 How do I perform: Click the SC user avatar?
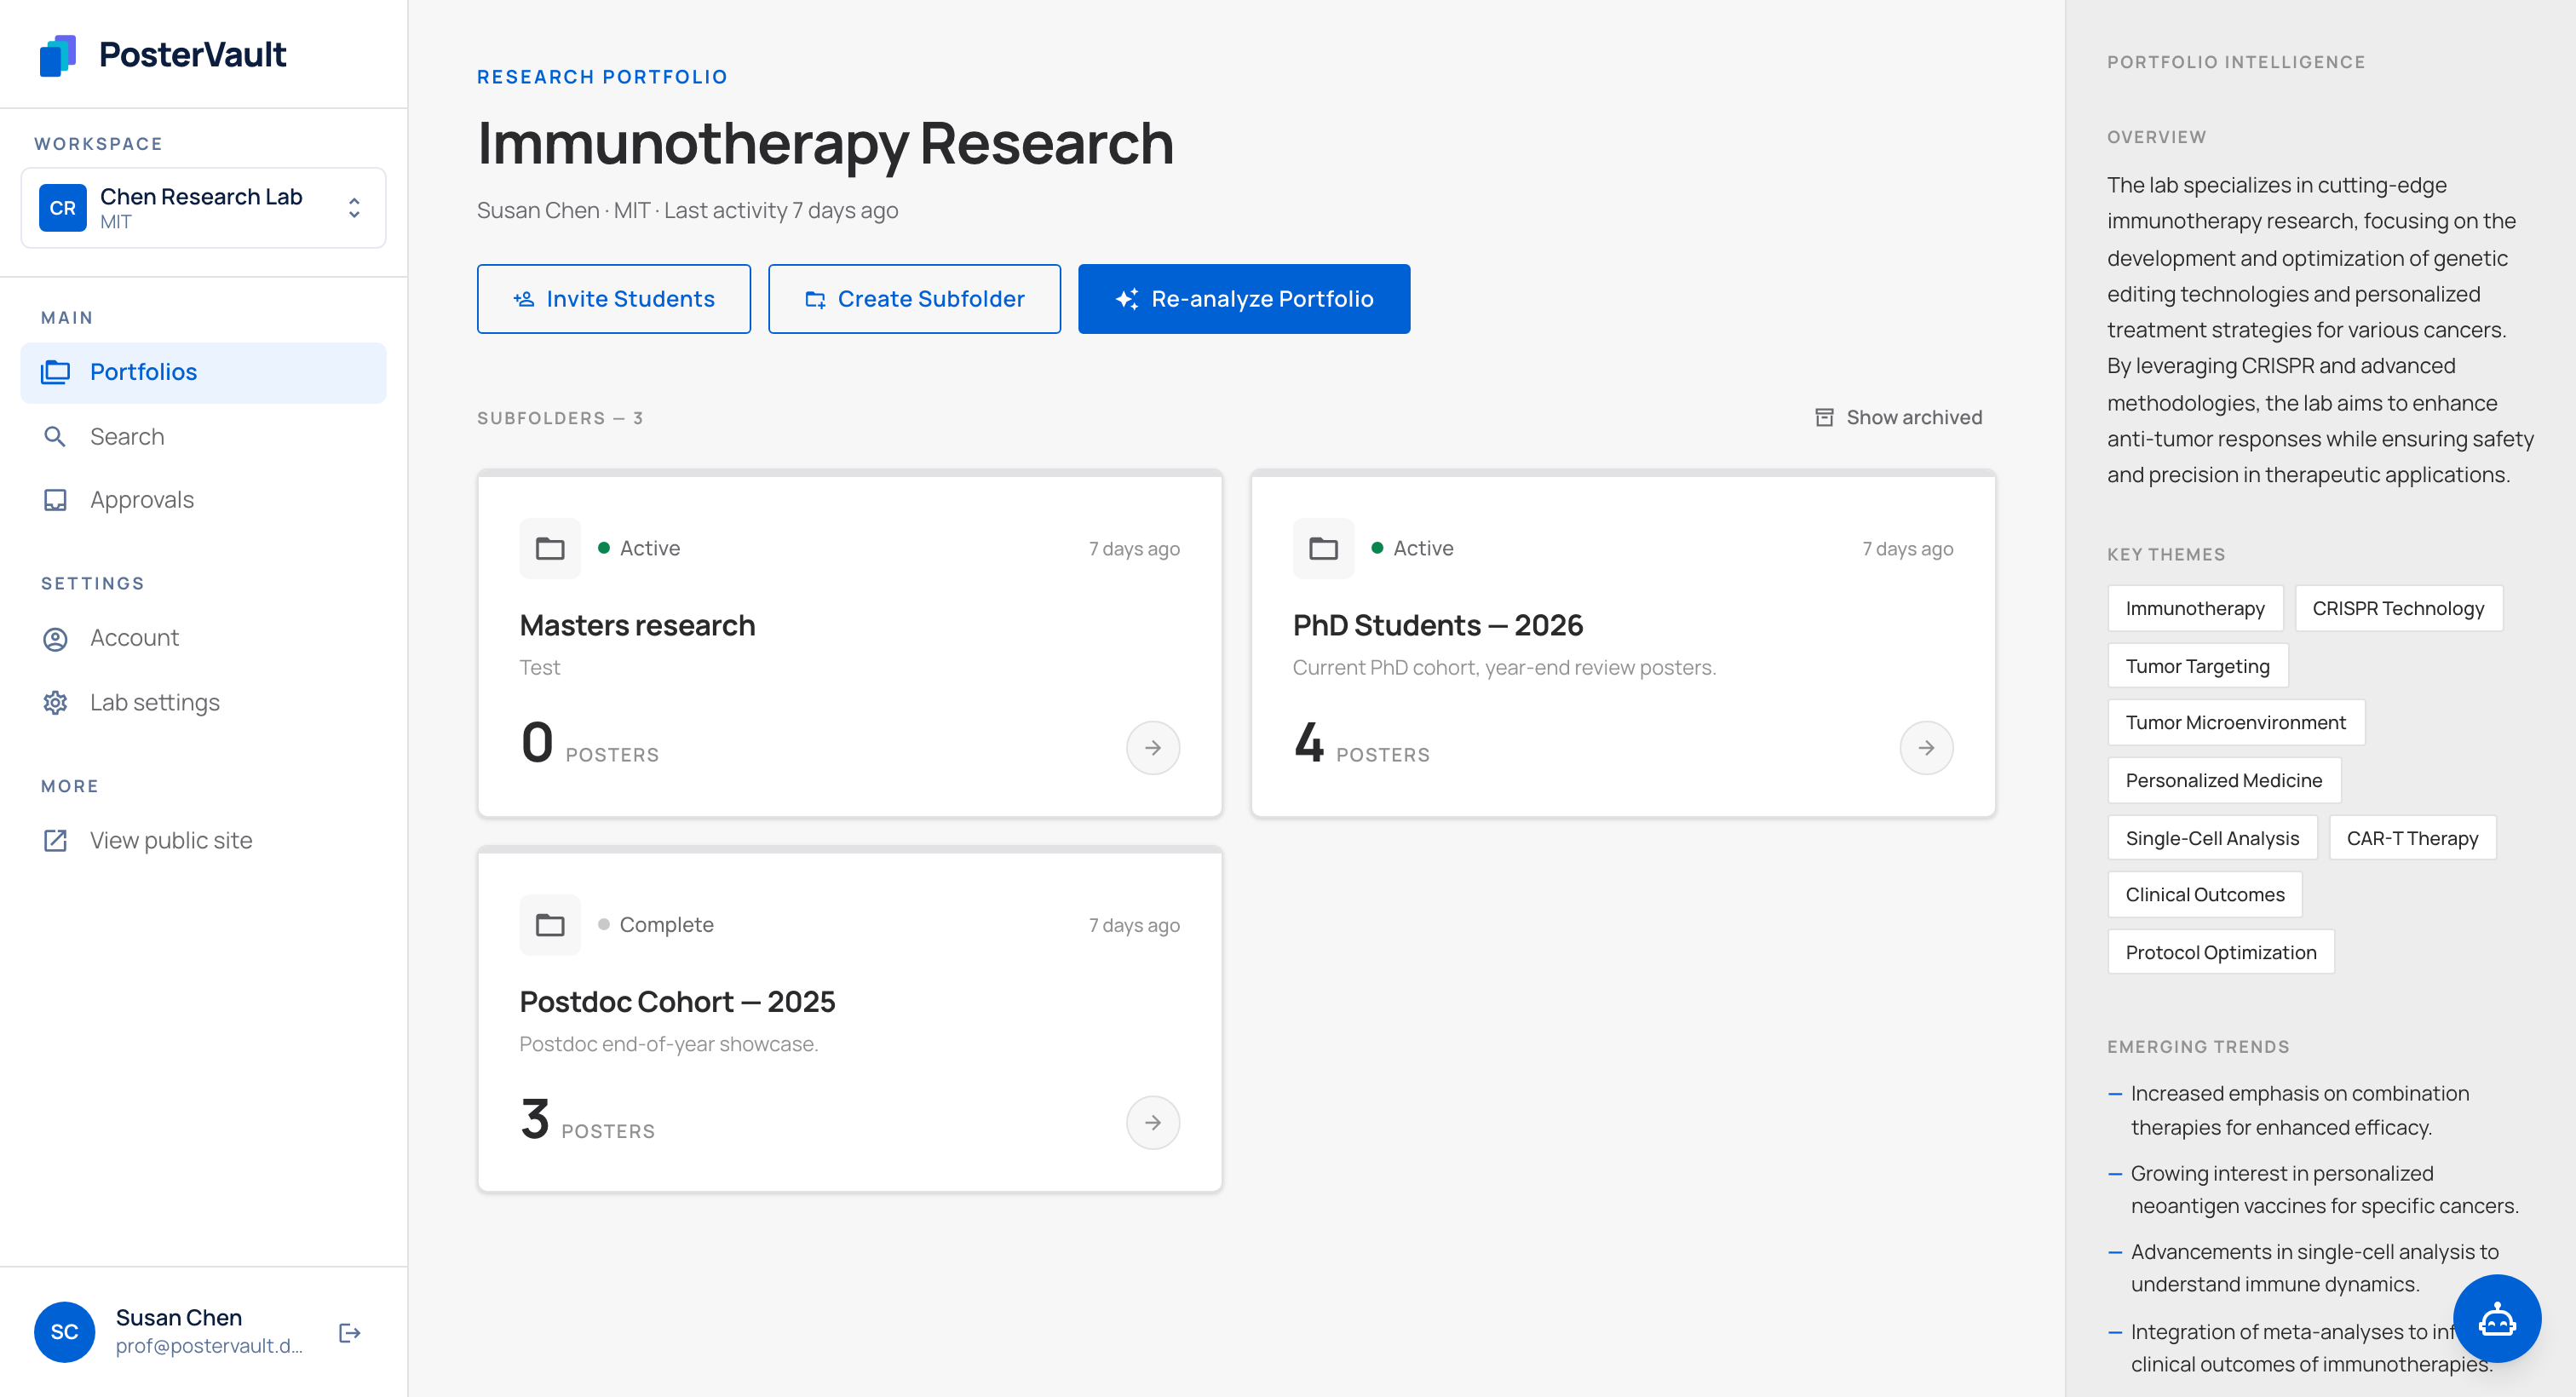tap(65, 1332)
